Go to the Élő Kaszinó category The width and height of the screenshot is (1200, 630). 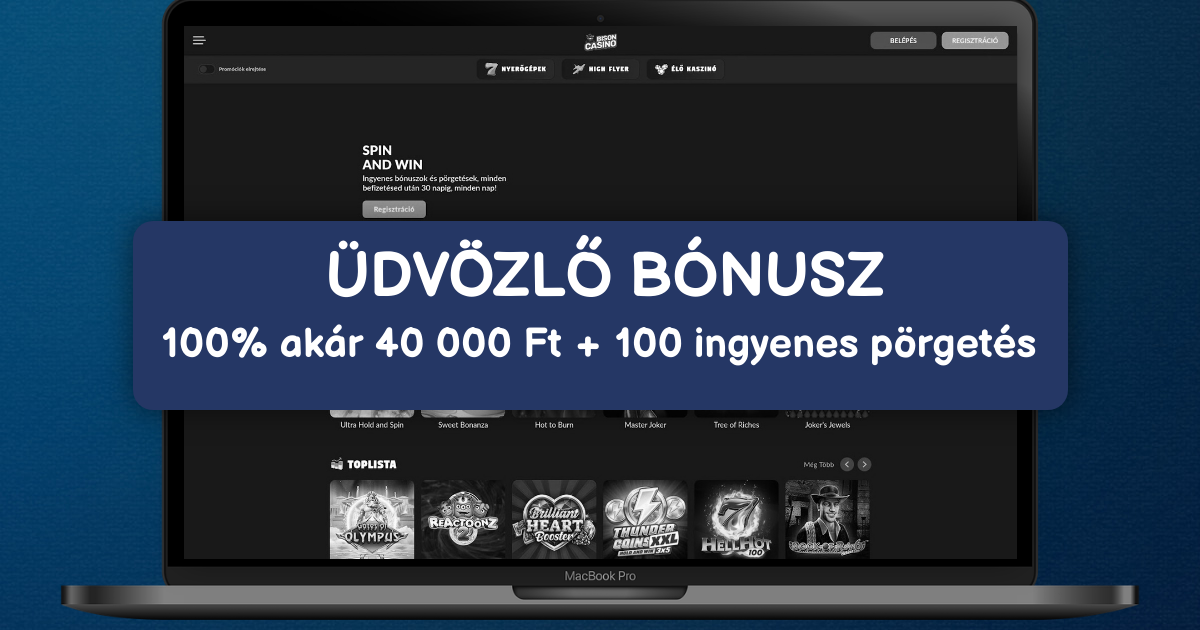(x=685, y=69)
